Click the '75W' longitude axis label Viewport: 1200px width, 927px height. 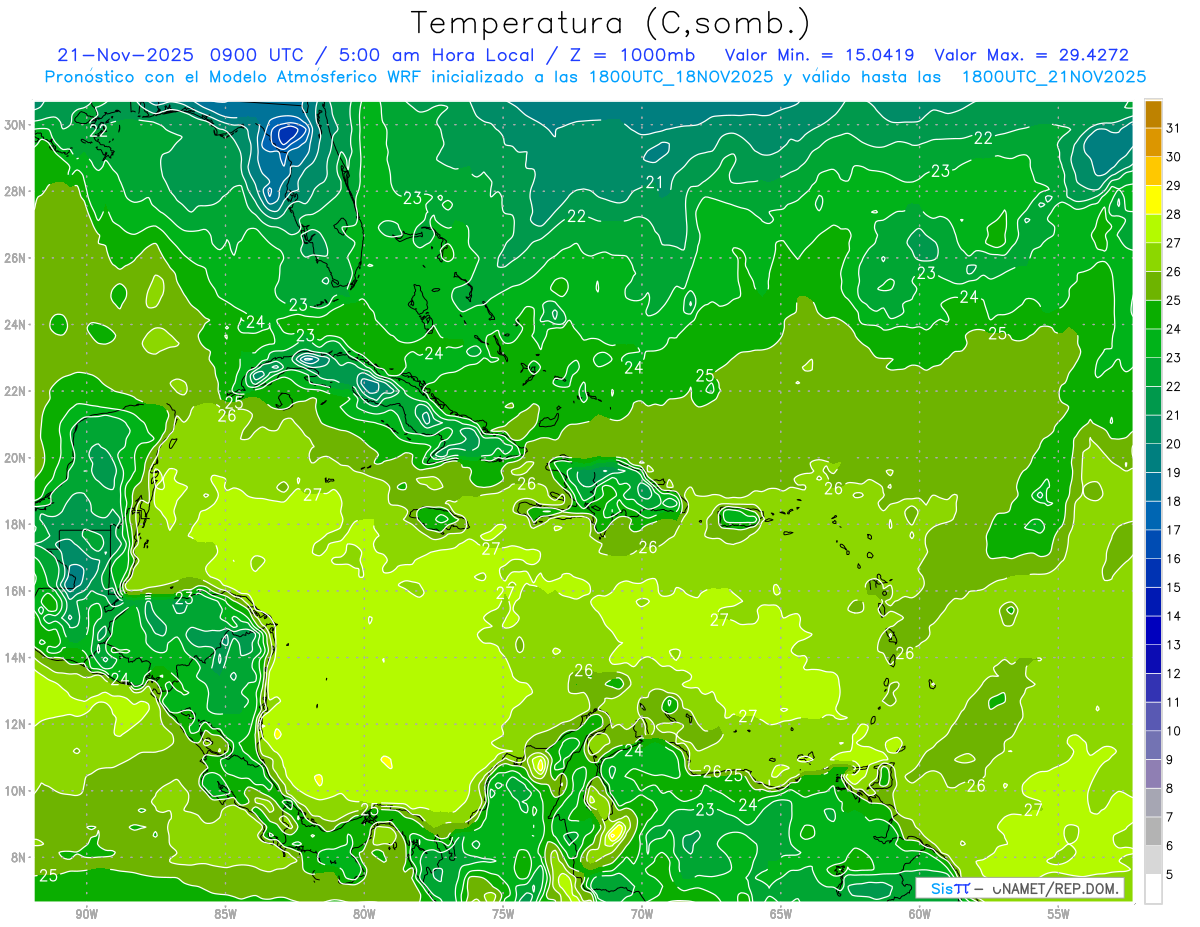point(503,914)
